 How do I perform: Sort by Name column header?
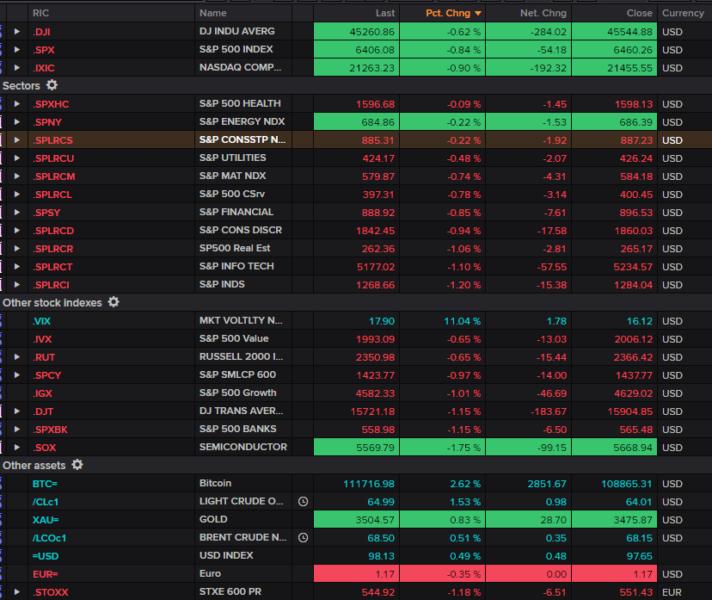point(213,13)
